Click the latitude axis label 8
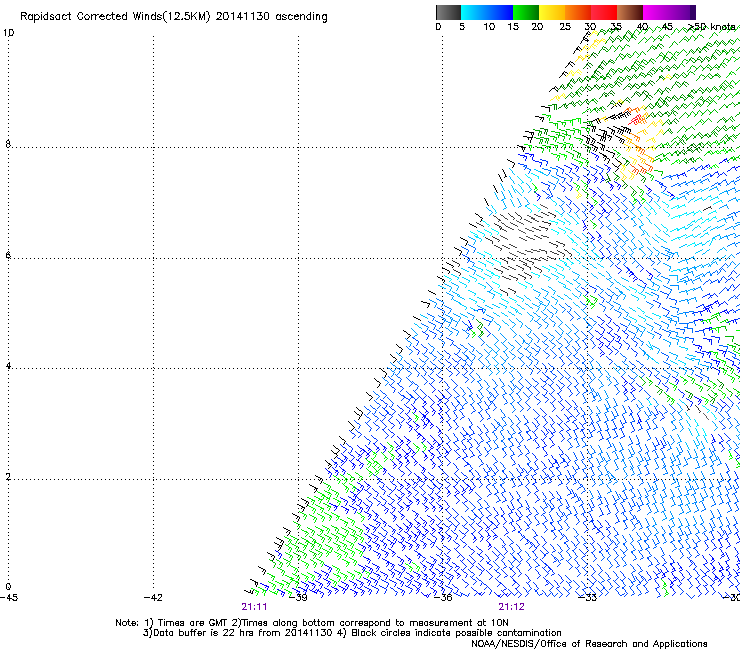Viewport: 740px width, 650px height. point(8,144)
